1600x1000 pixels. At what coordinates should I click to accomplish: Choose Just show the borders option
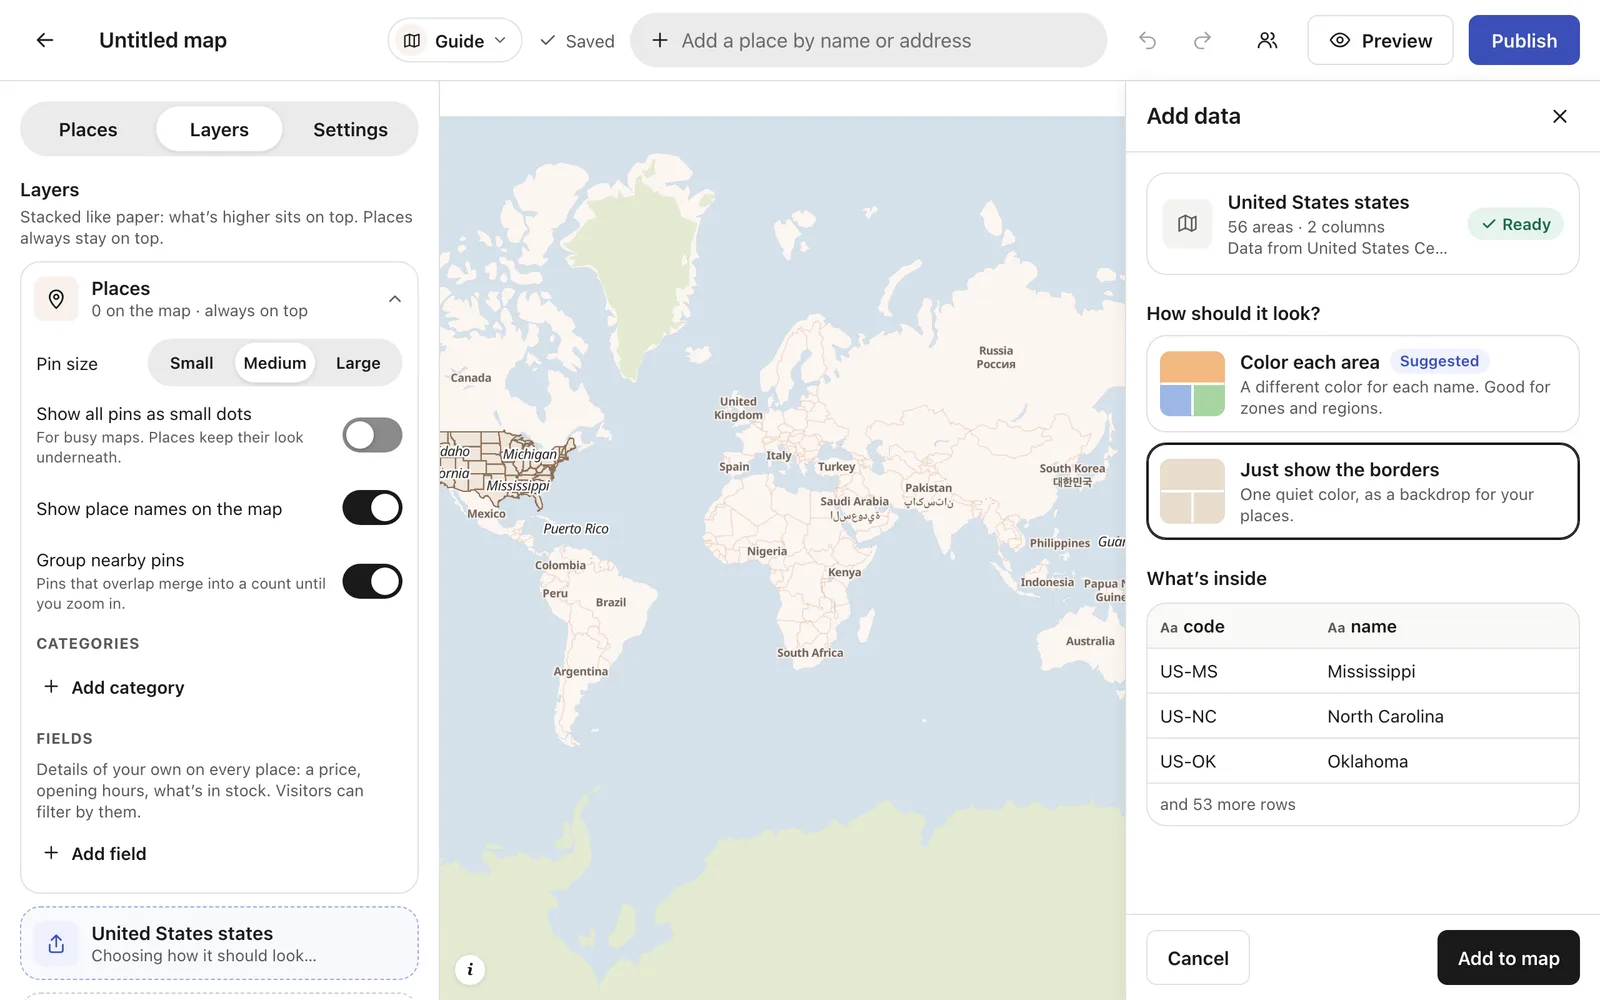[x=1363, y=491]
